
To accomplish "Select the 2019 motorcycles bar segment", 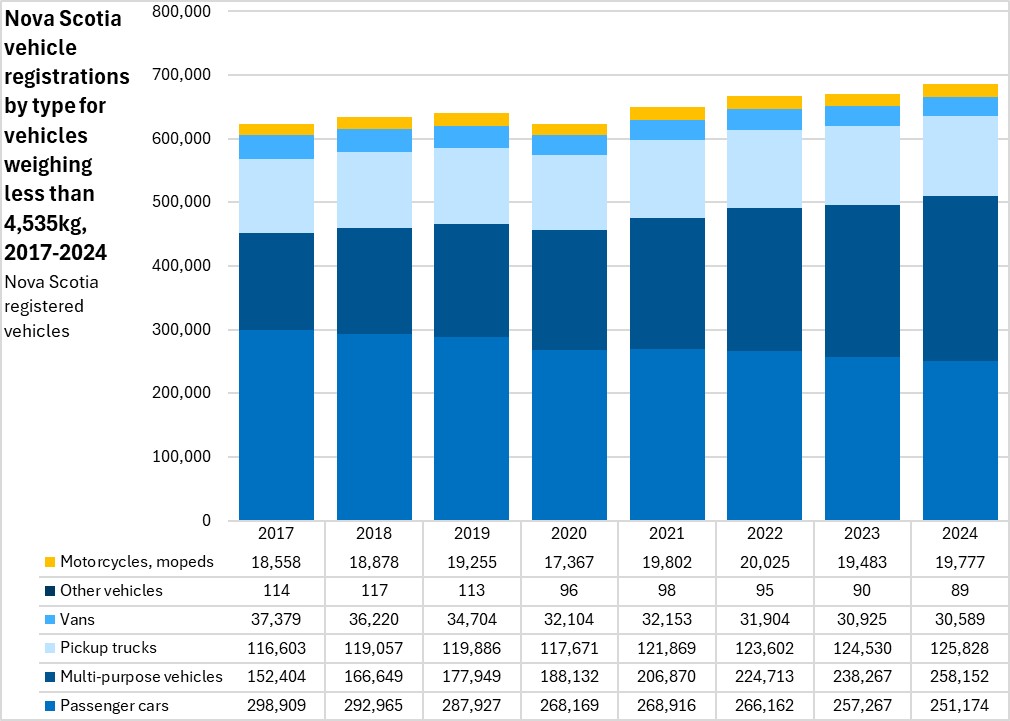I will [471, 120].
